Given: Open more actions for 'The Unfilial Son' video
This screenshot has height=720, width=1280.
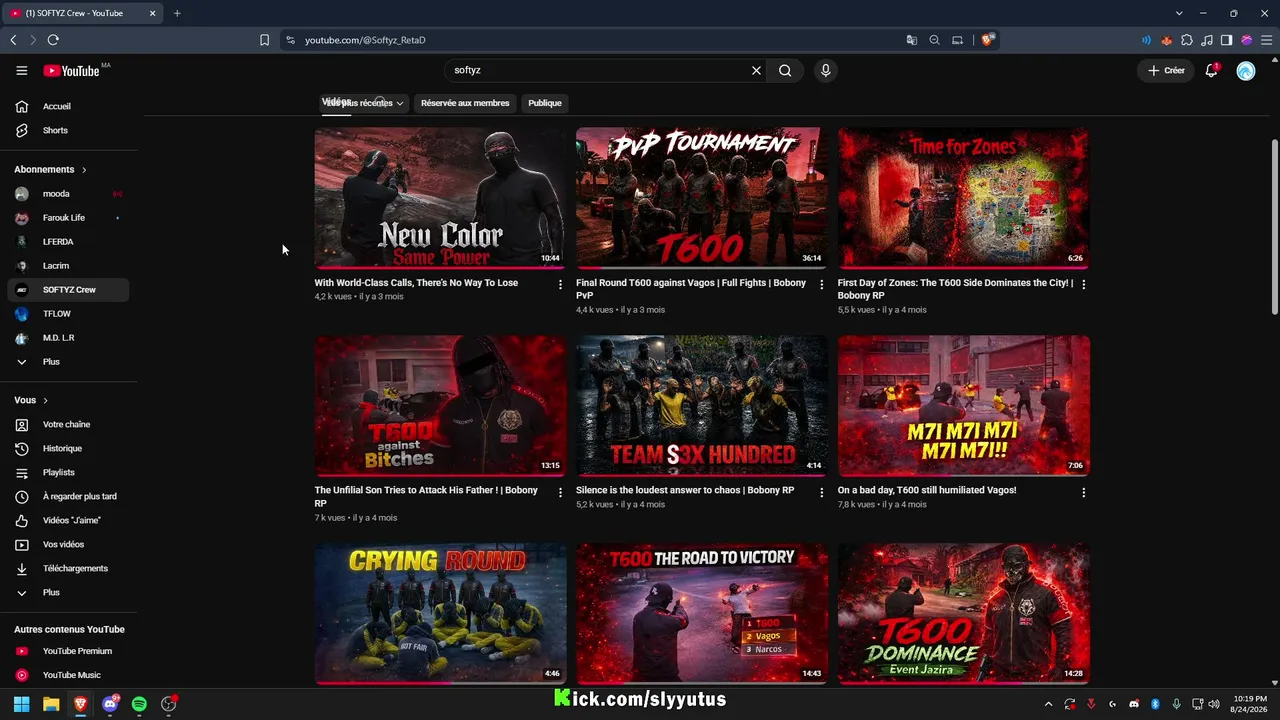Looking at the screenshot, I should tap(560, 492).
